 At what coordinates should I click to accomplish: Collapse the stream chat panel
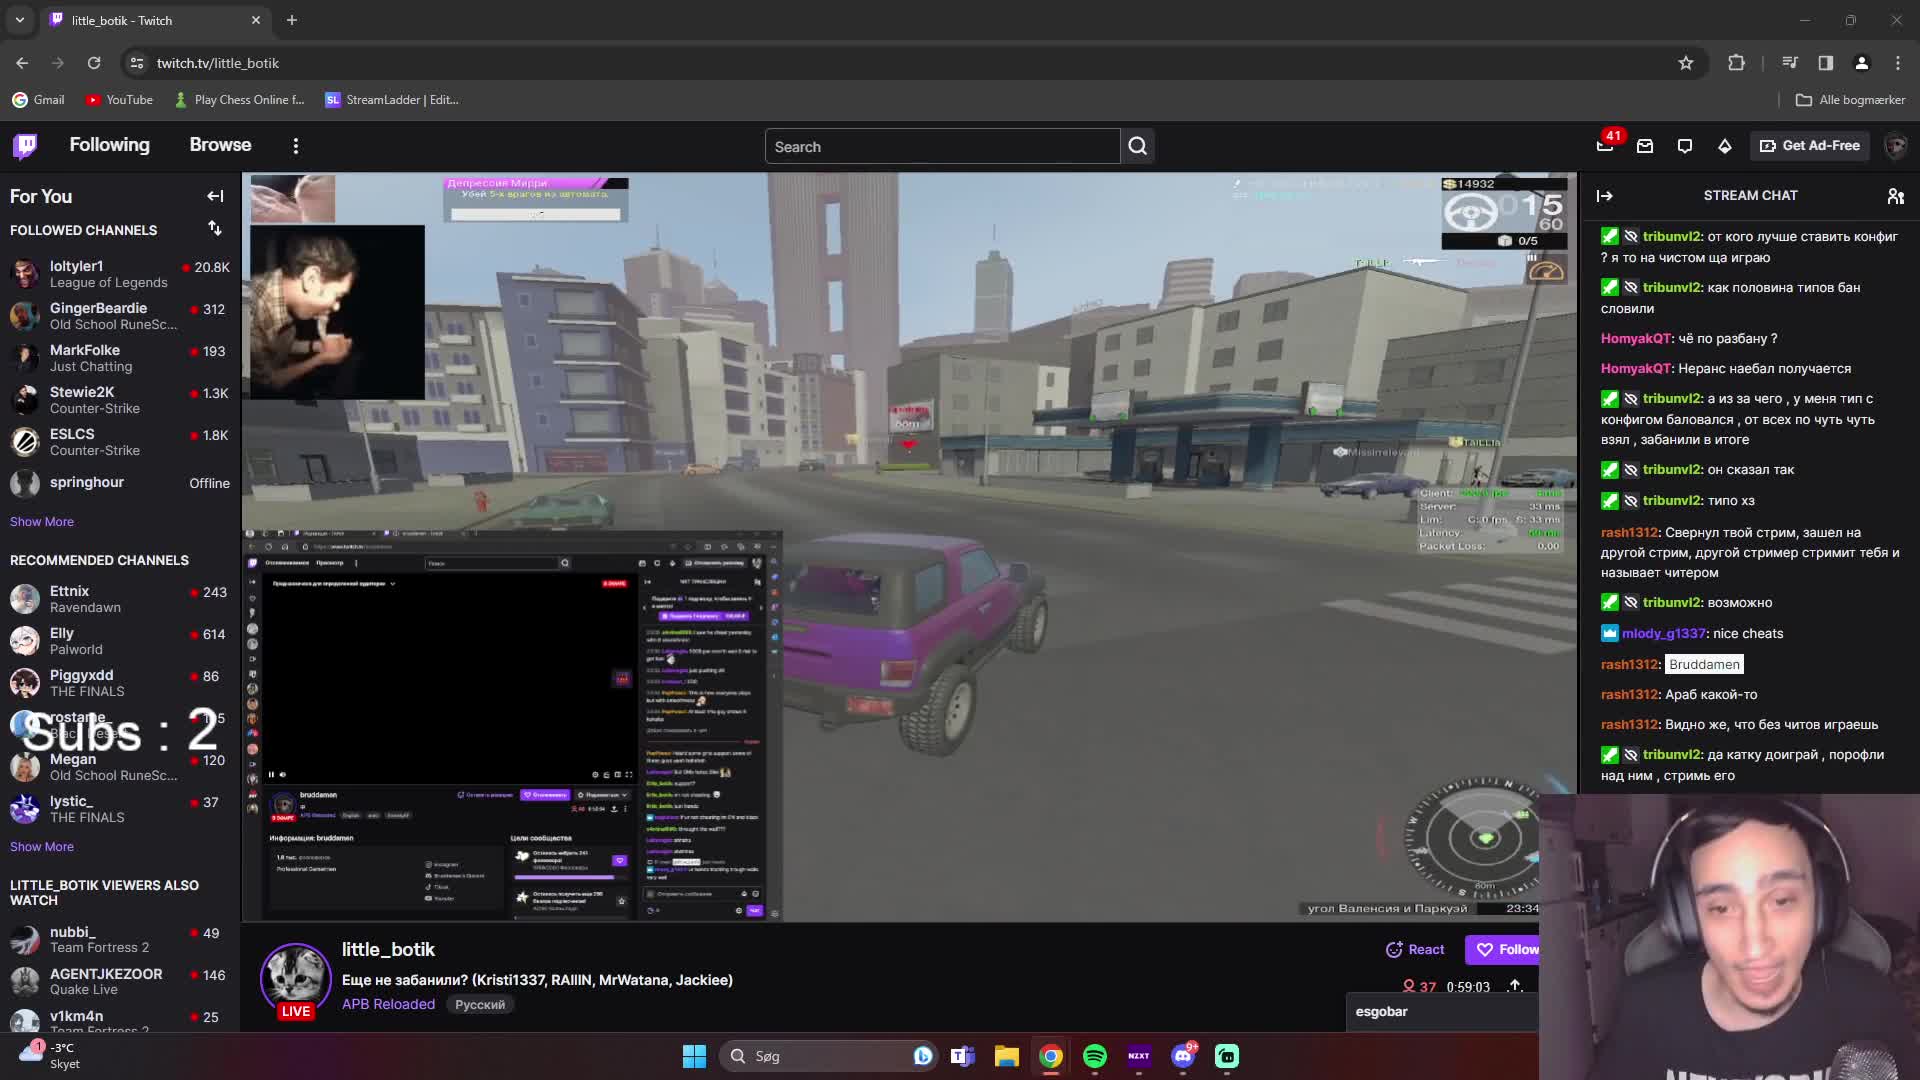coord(1605,196)
